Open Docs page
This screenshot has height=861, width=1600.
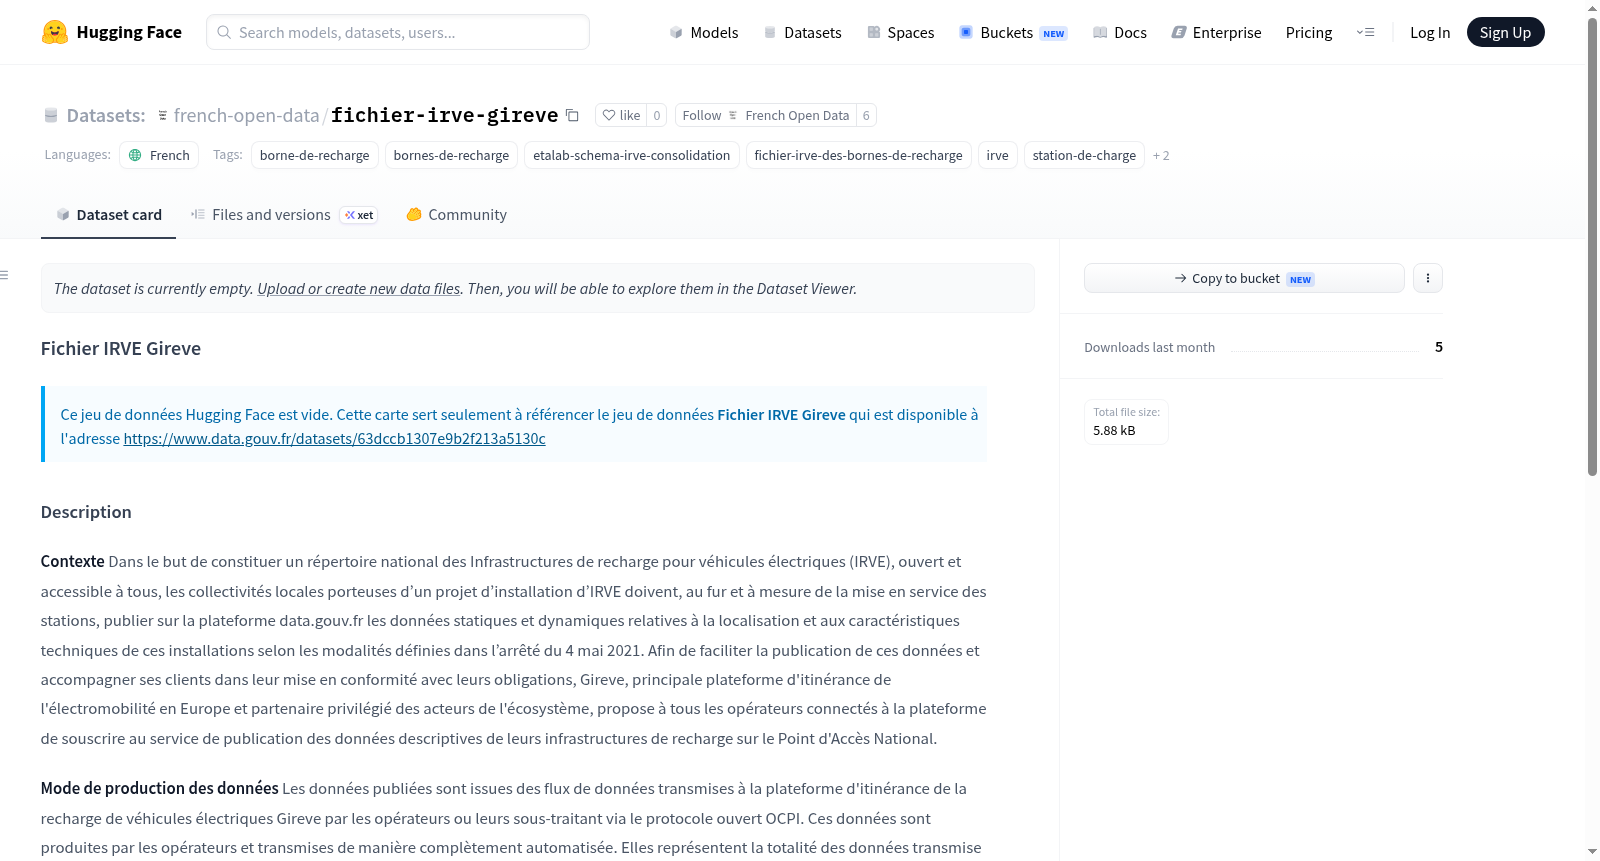[x=1120, y=32]
